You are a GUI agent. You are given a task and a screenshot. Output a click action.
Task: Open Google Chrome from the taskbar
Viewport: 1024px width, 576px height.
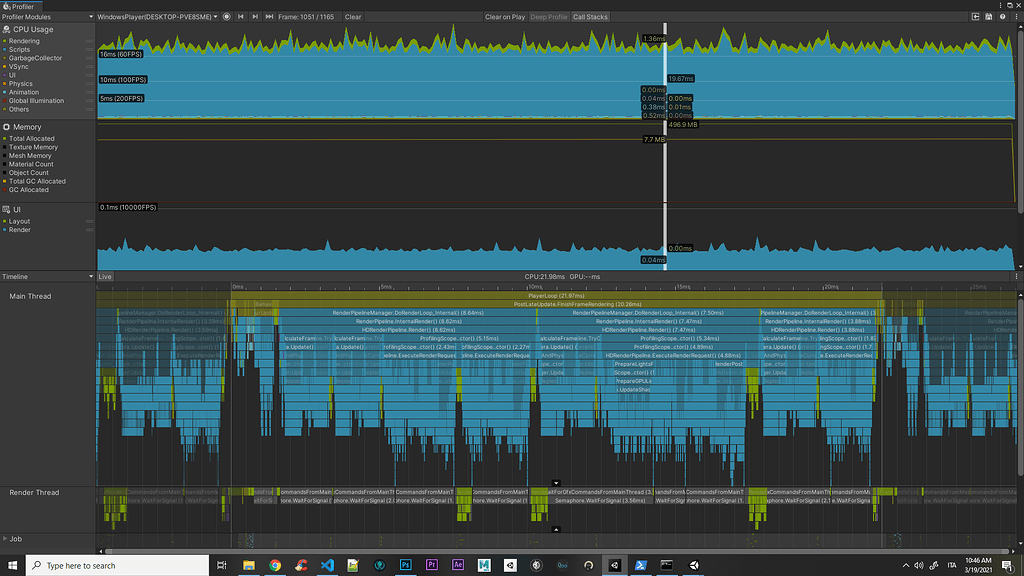click(275, 565)
